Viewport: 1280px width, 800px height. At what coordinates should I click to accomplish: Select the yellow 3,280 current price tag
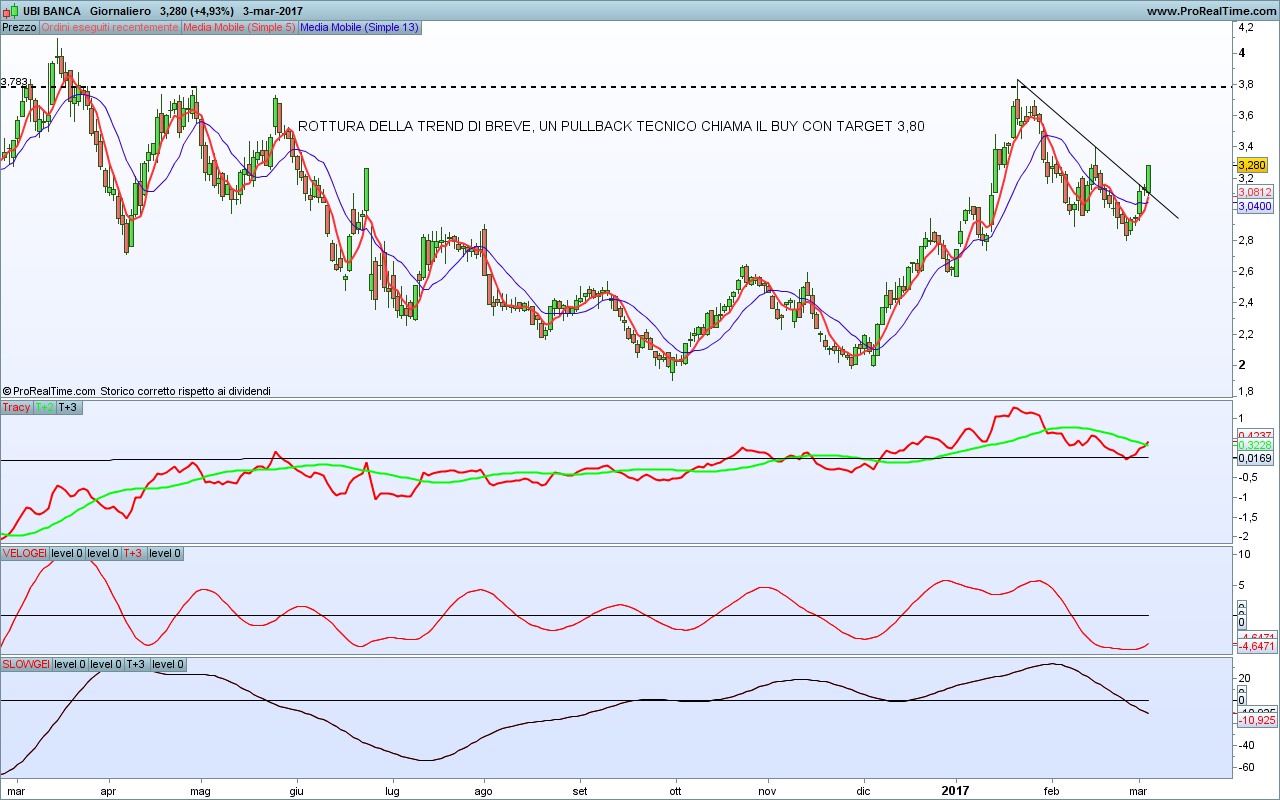click(1252, 165)
